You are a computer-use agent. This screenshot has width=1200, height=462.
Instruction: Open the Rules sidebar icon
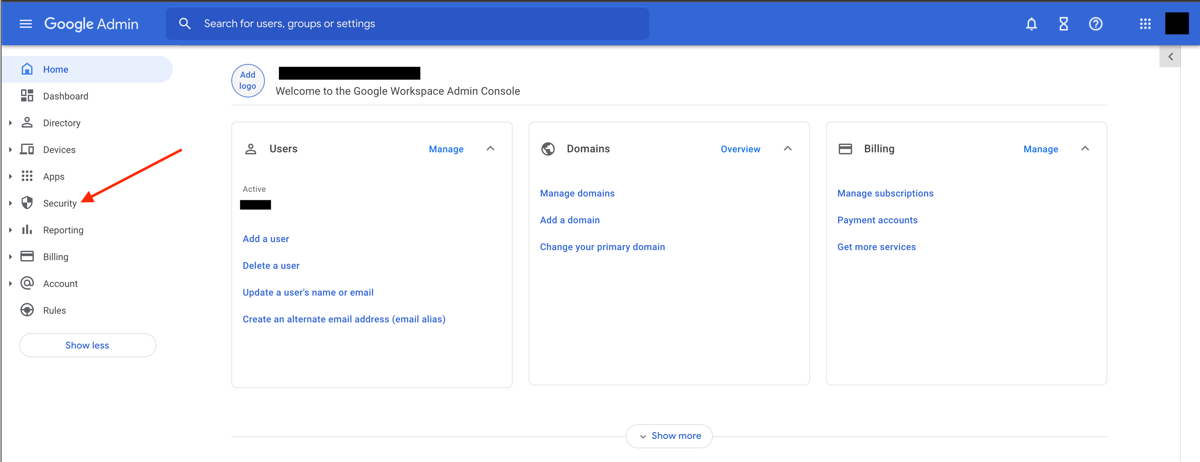(x=27, y=310)
